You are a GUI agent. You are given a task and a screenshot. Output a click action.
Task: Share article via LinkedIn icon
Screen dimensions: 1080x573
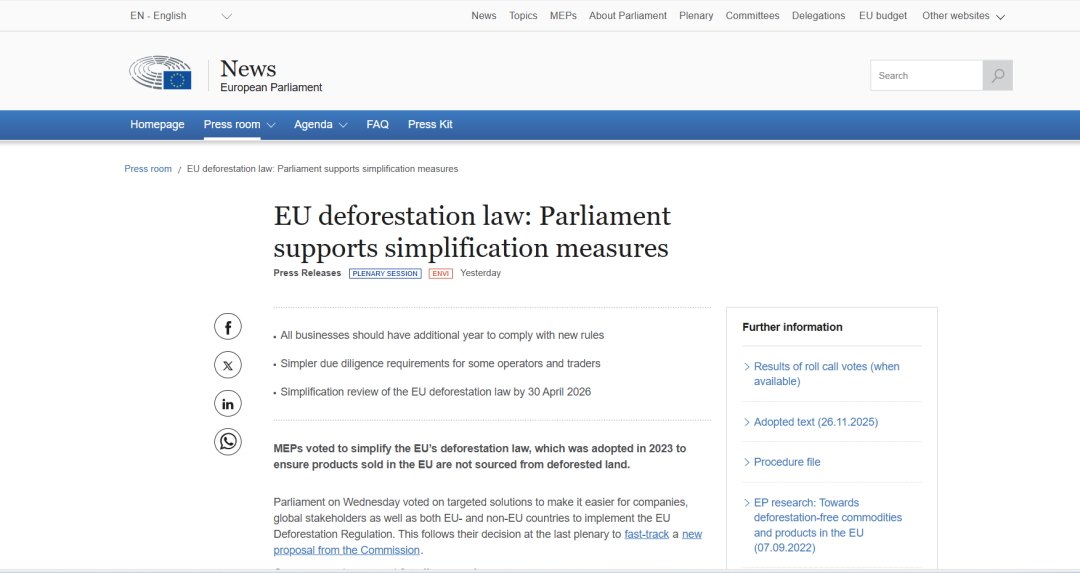click(x=228, y=404)
